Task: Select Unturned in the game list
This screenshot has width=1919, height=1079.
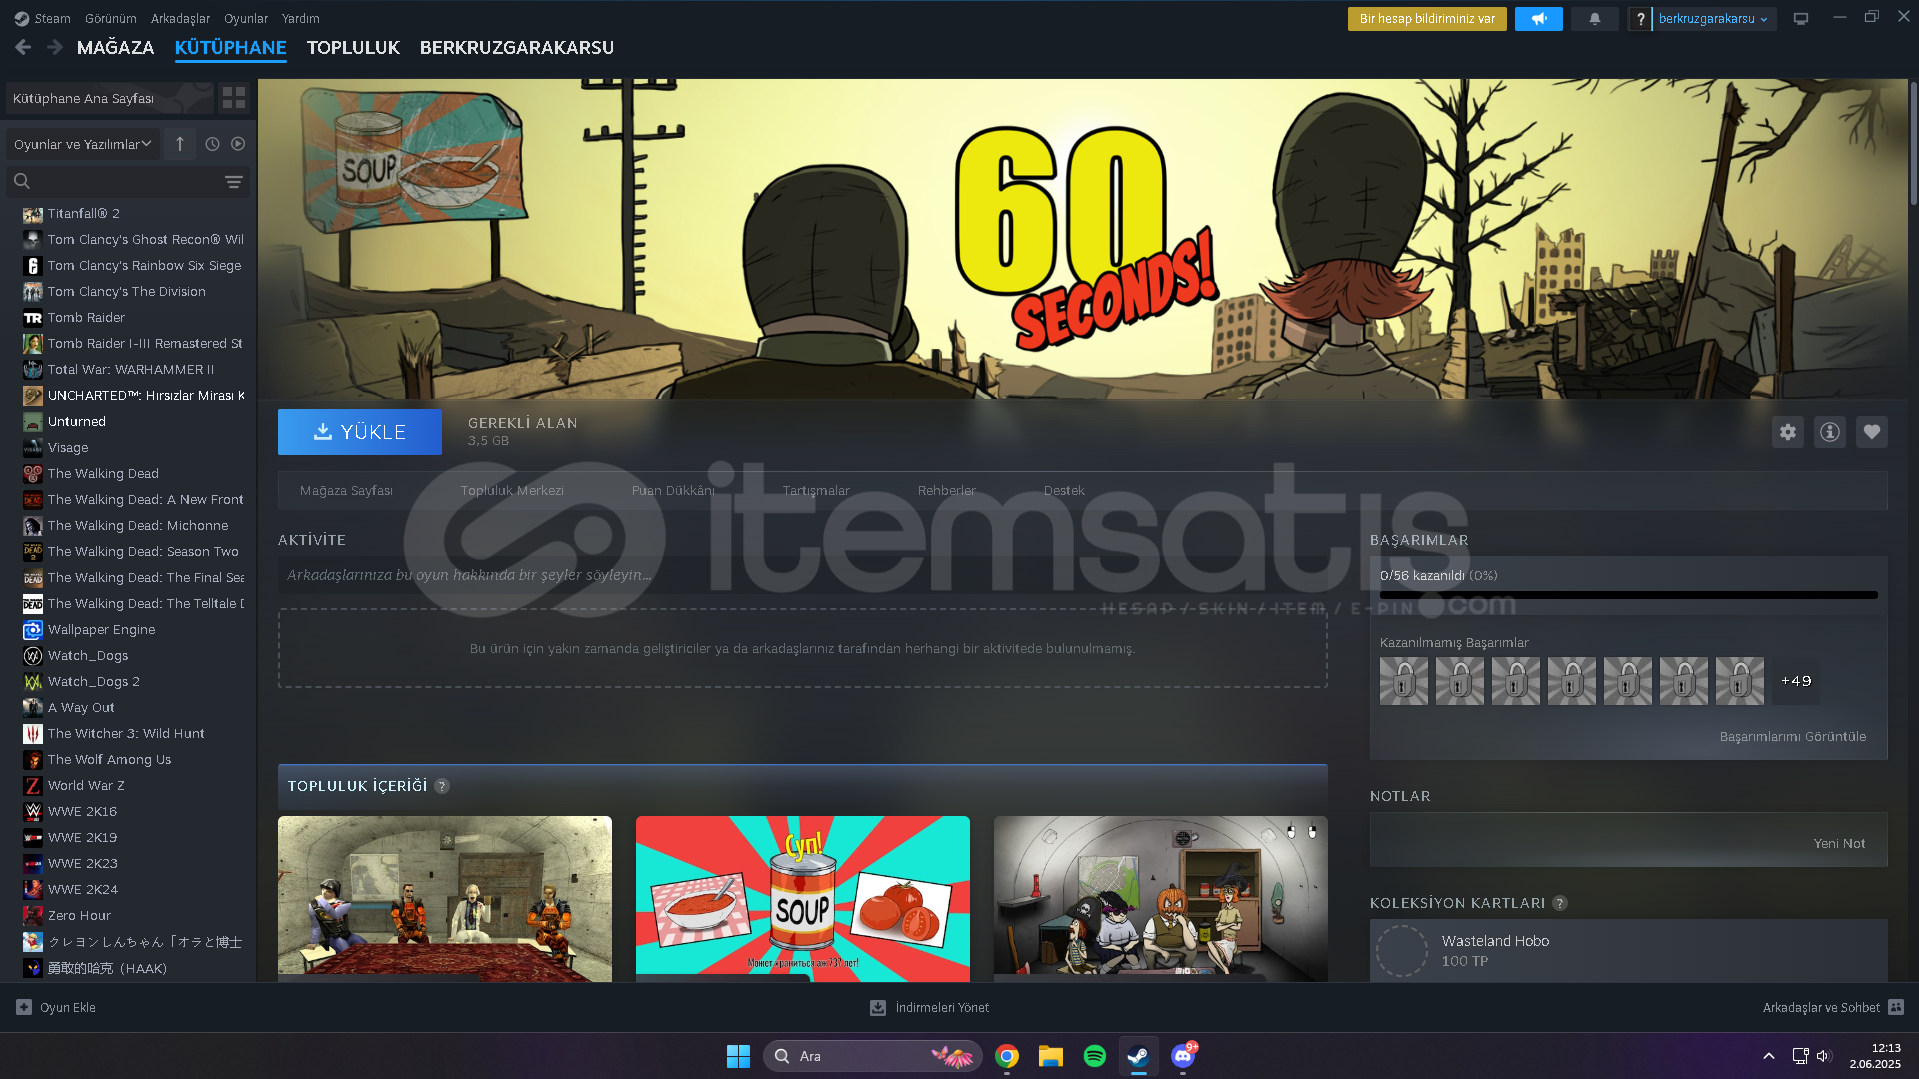Action: [x=77, y=421]
